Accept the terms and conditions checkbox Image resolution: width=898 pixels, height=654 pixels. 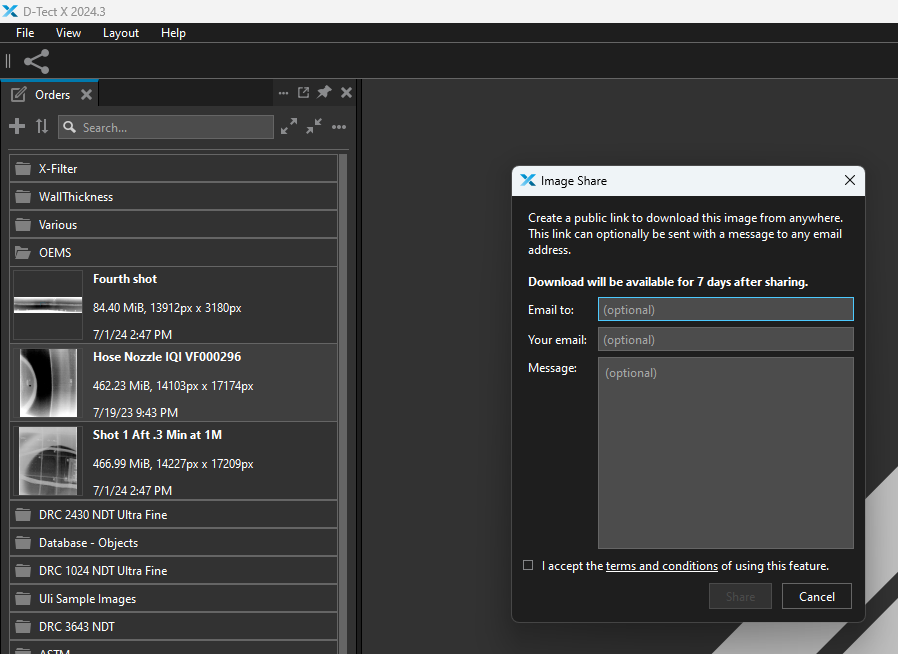pyautogui.click(x=528, y=565)
